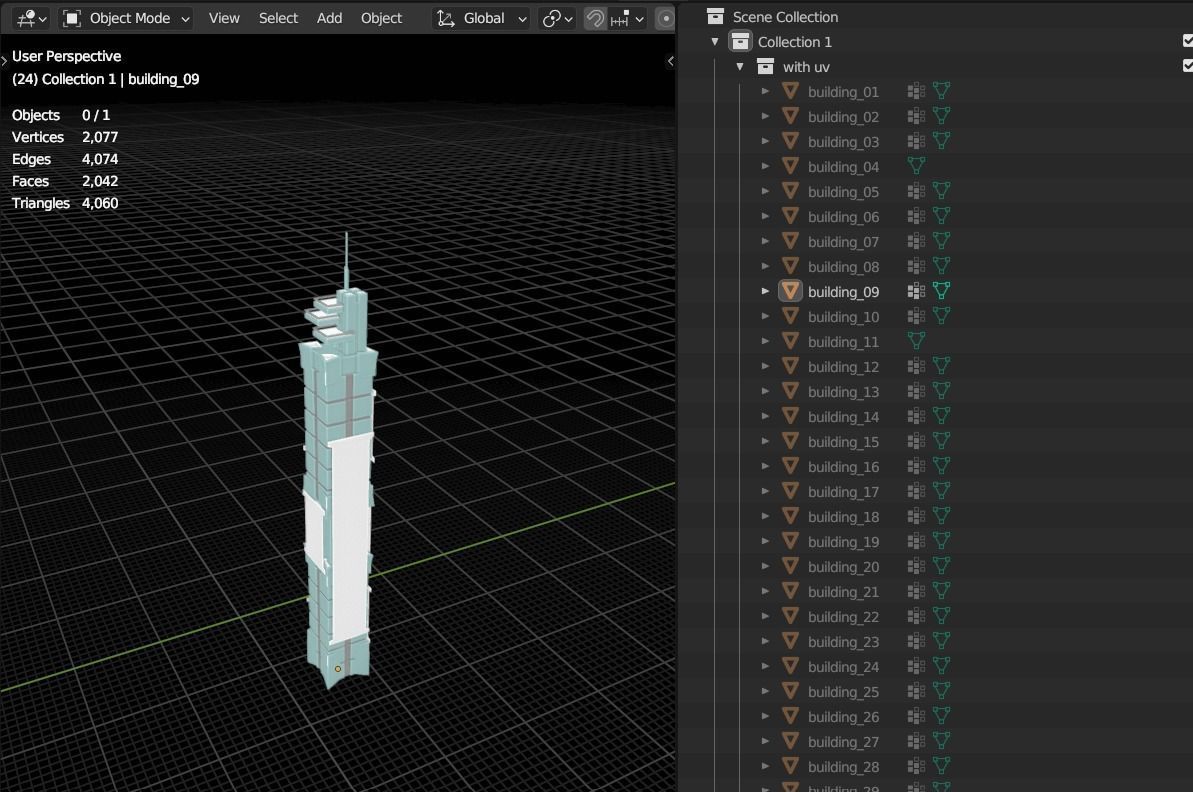The height and width of the screenshot is (792, 1193).
Task: Open the View menu
Action: 224,18
